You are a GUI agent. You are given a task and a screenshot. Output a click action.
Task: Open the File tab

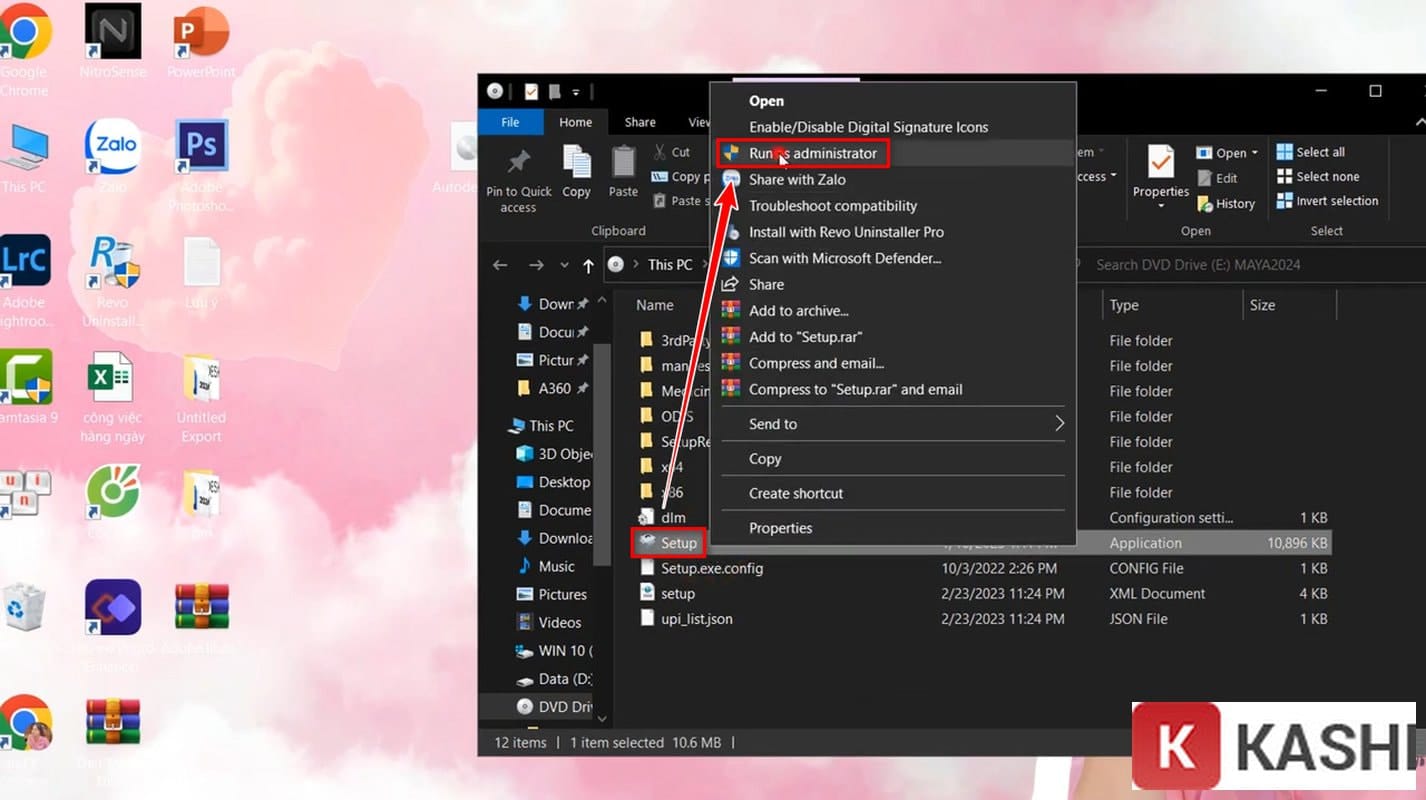tap(510, 122)
